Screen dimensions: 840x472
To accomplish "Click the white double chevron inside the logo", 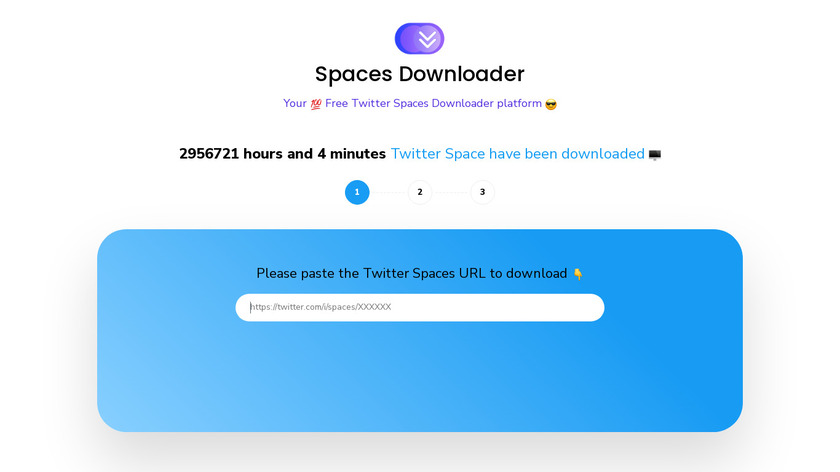I will click(x=428, y=39).
